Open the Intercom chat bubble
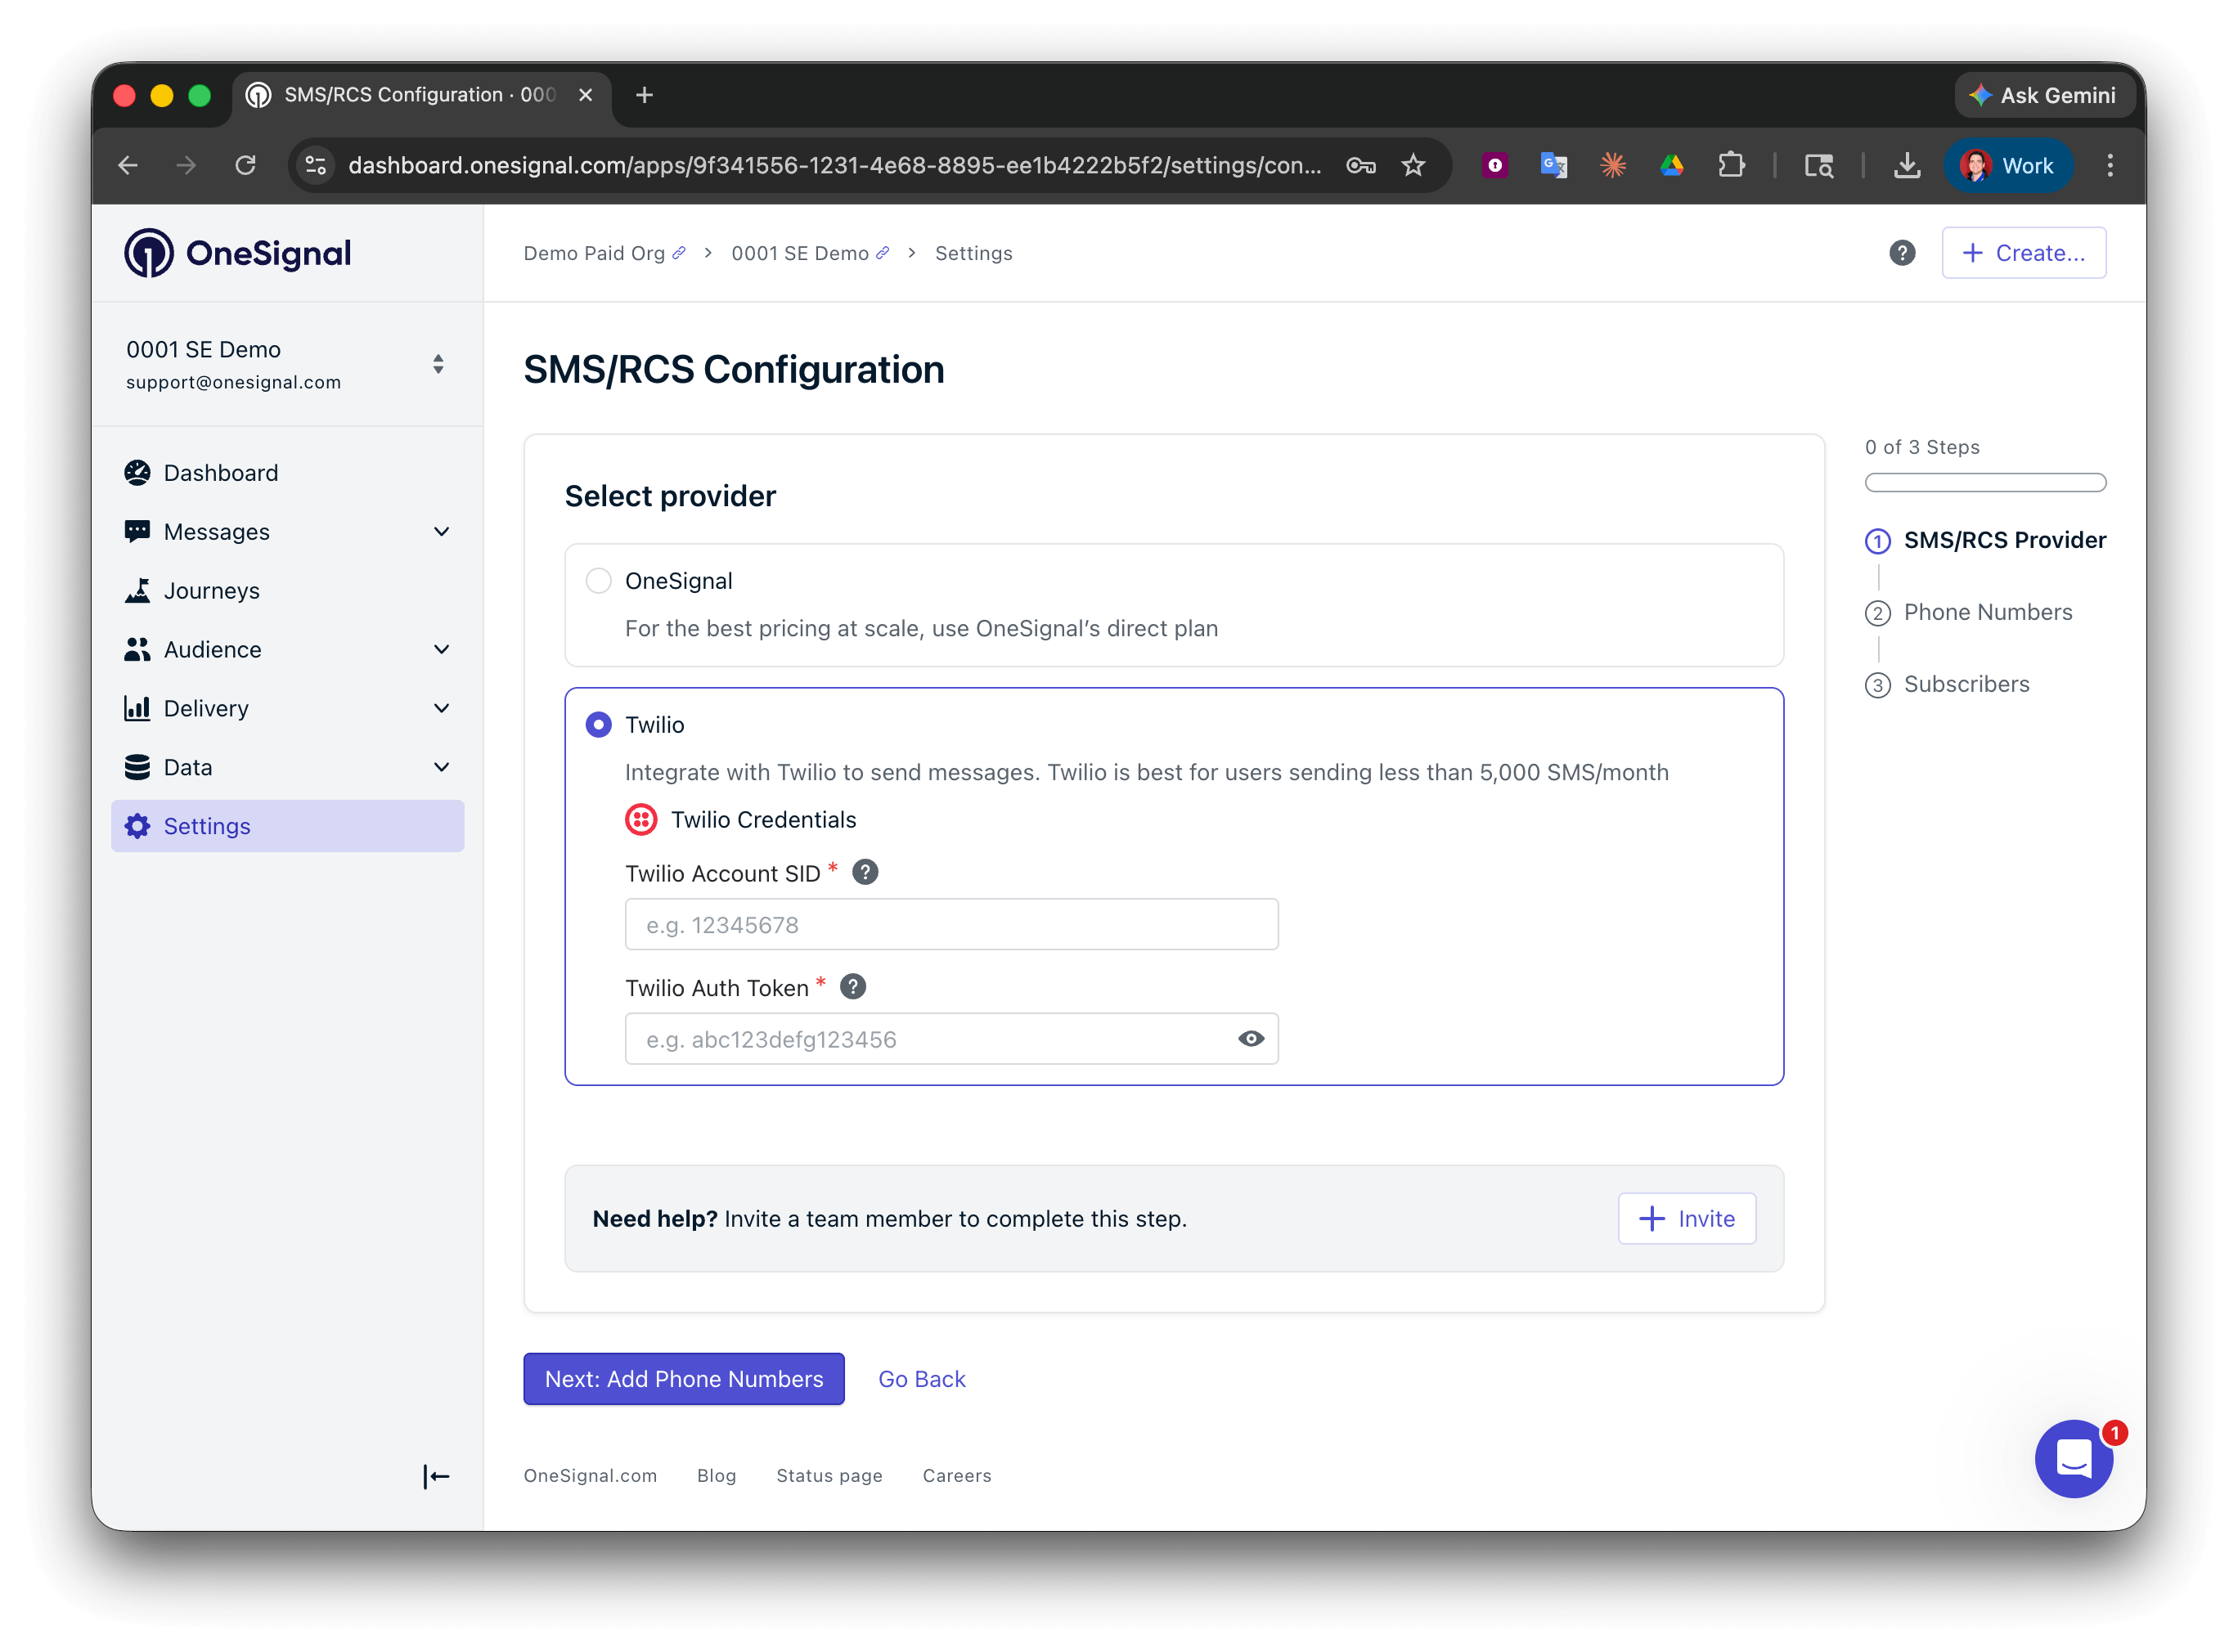Screen dimensions: 2238x1652 2074,1459
